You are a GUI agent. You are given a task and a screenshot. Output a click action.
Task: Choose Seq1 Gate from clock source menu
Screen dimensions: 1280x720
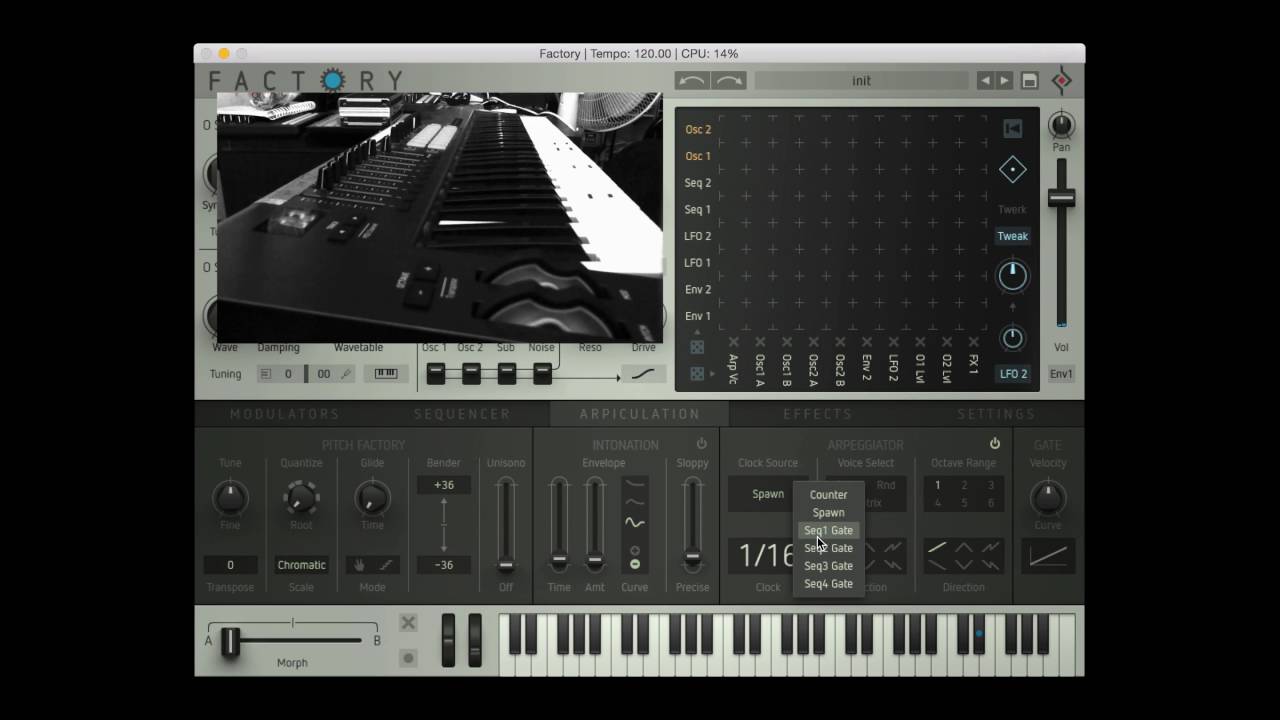[x=828, y=531]
